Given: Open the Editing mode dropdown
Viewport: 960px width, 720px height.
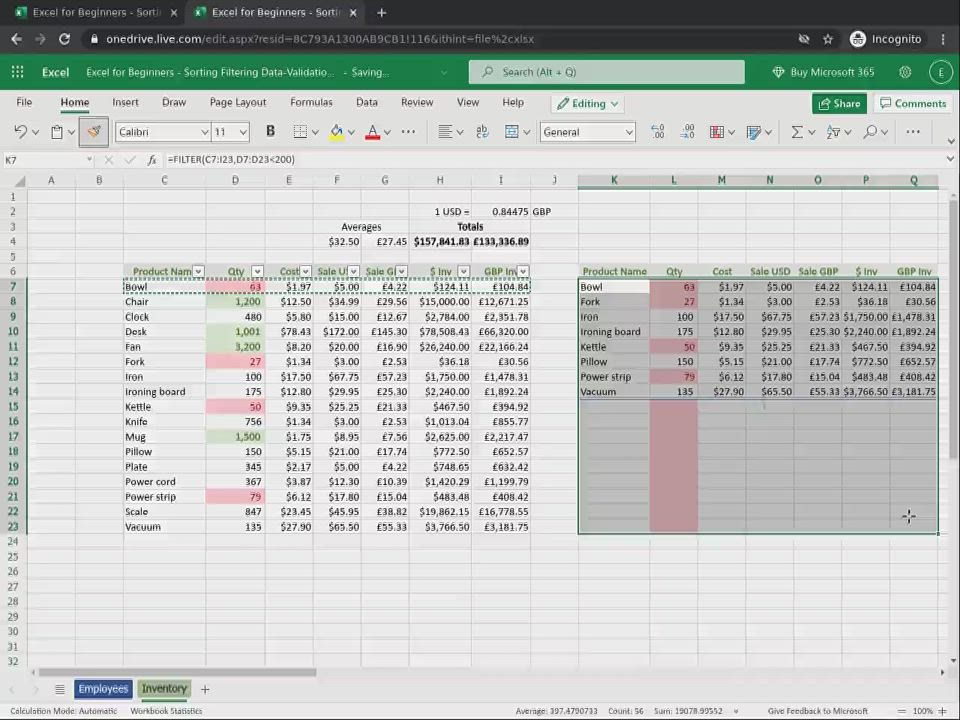Looking at the screenshot, I should pyautogui.click(x=587, y=103).
